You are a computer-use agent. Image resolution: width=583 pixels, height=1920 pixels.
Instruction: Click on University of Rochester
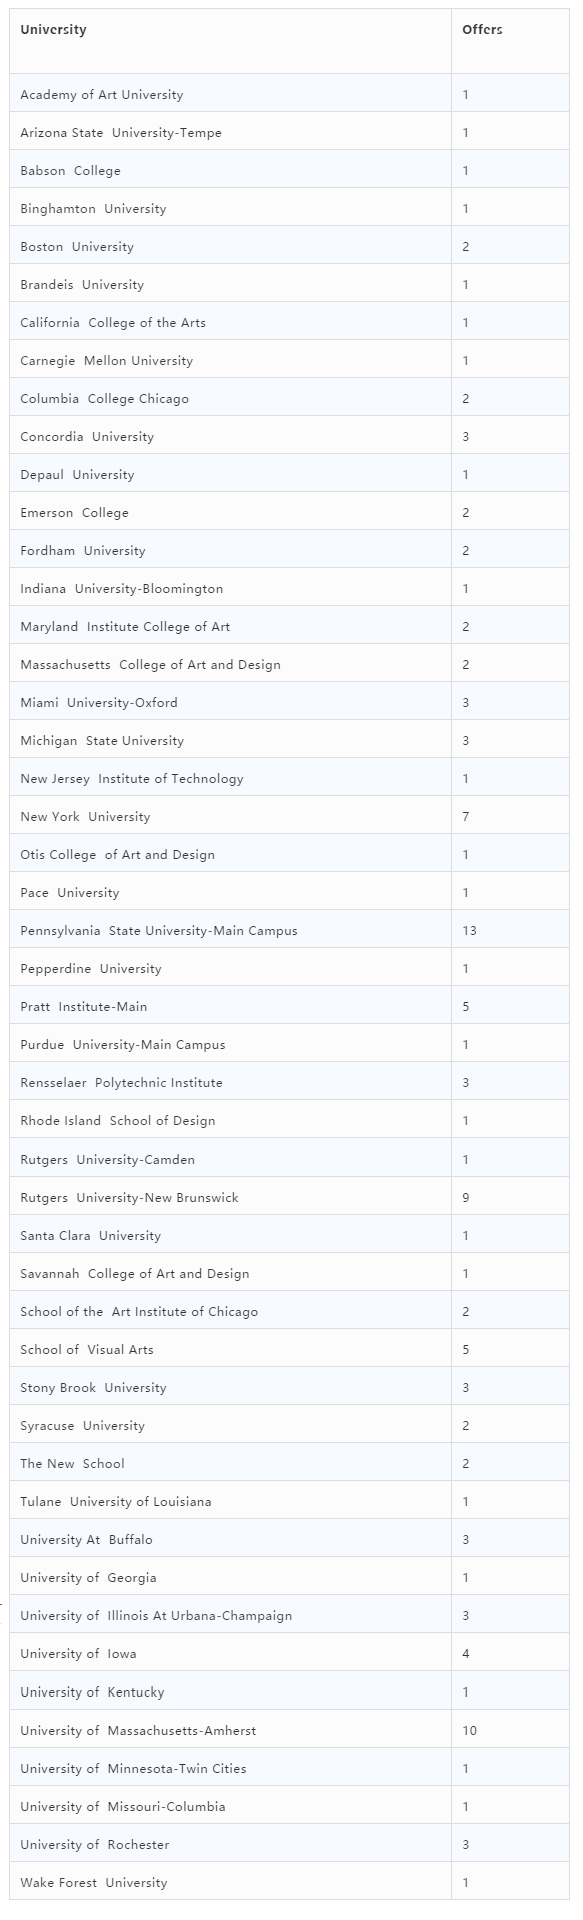click(x=95, y=1844)
